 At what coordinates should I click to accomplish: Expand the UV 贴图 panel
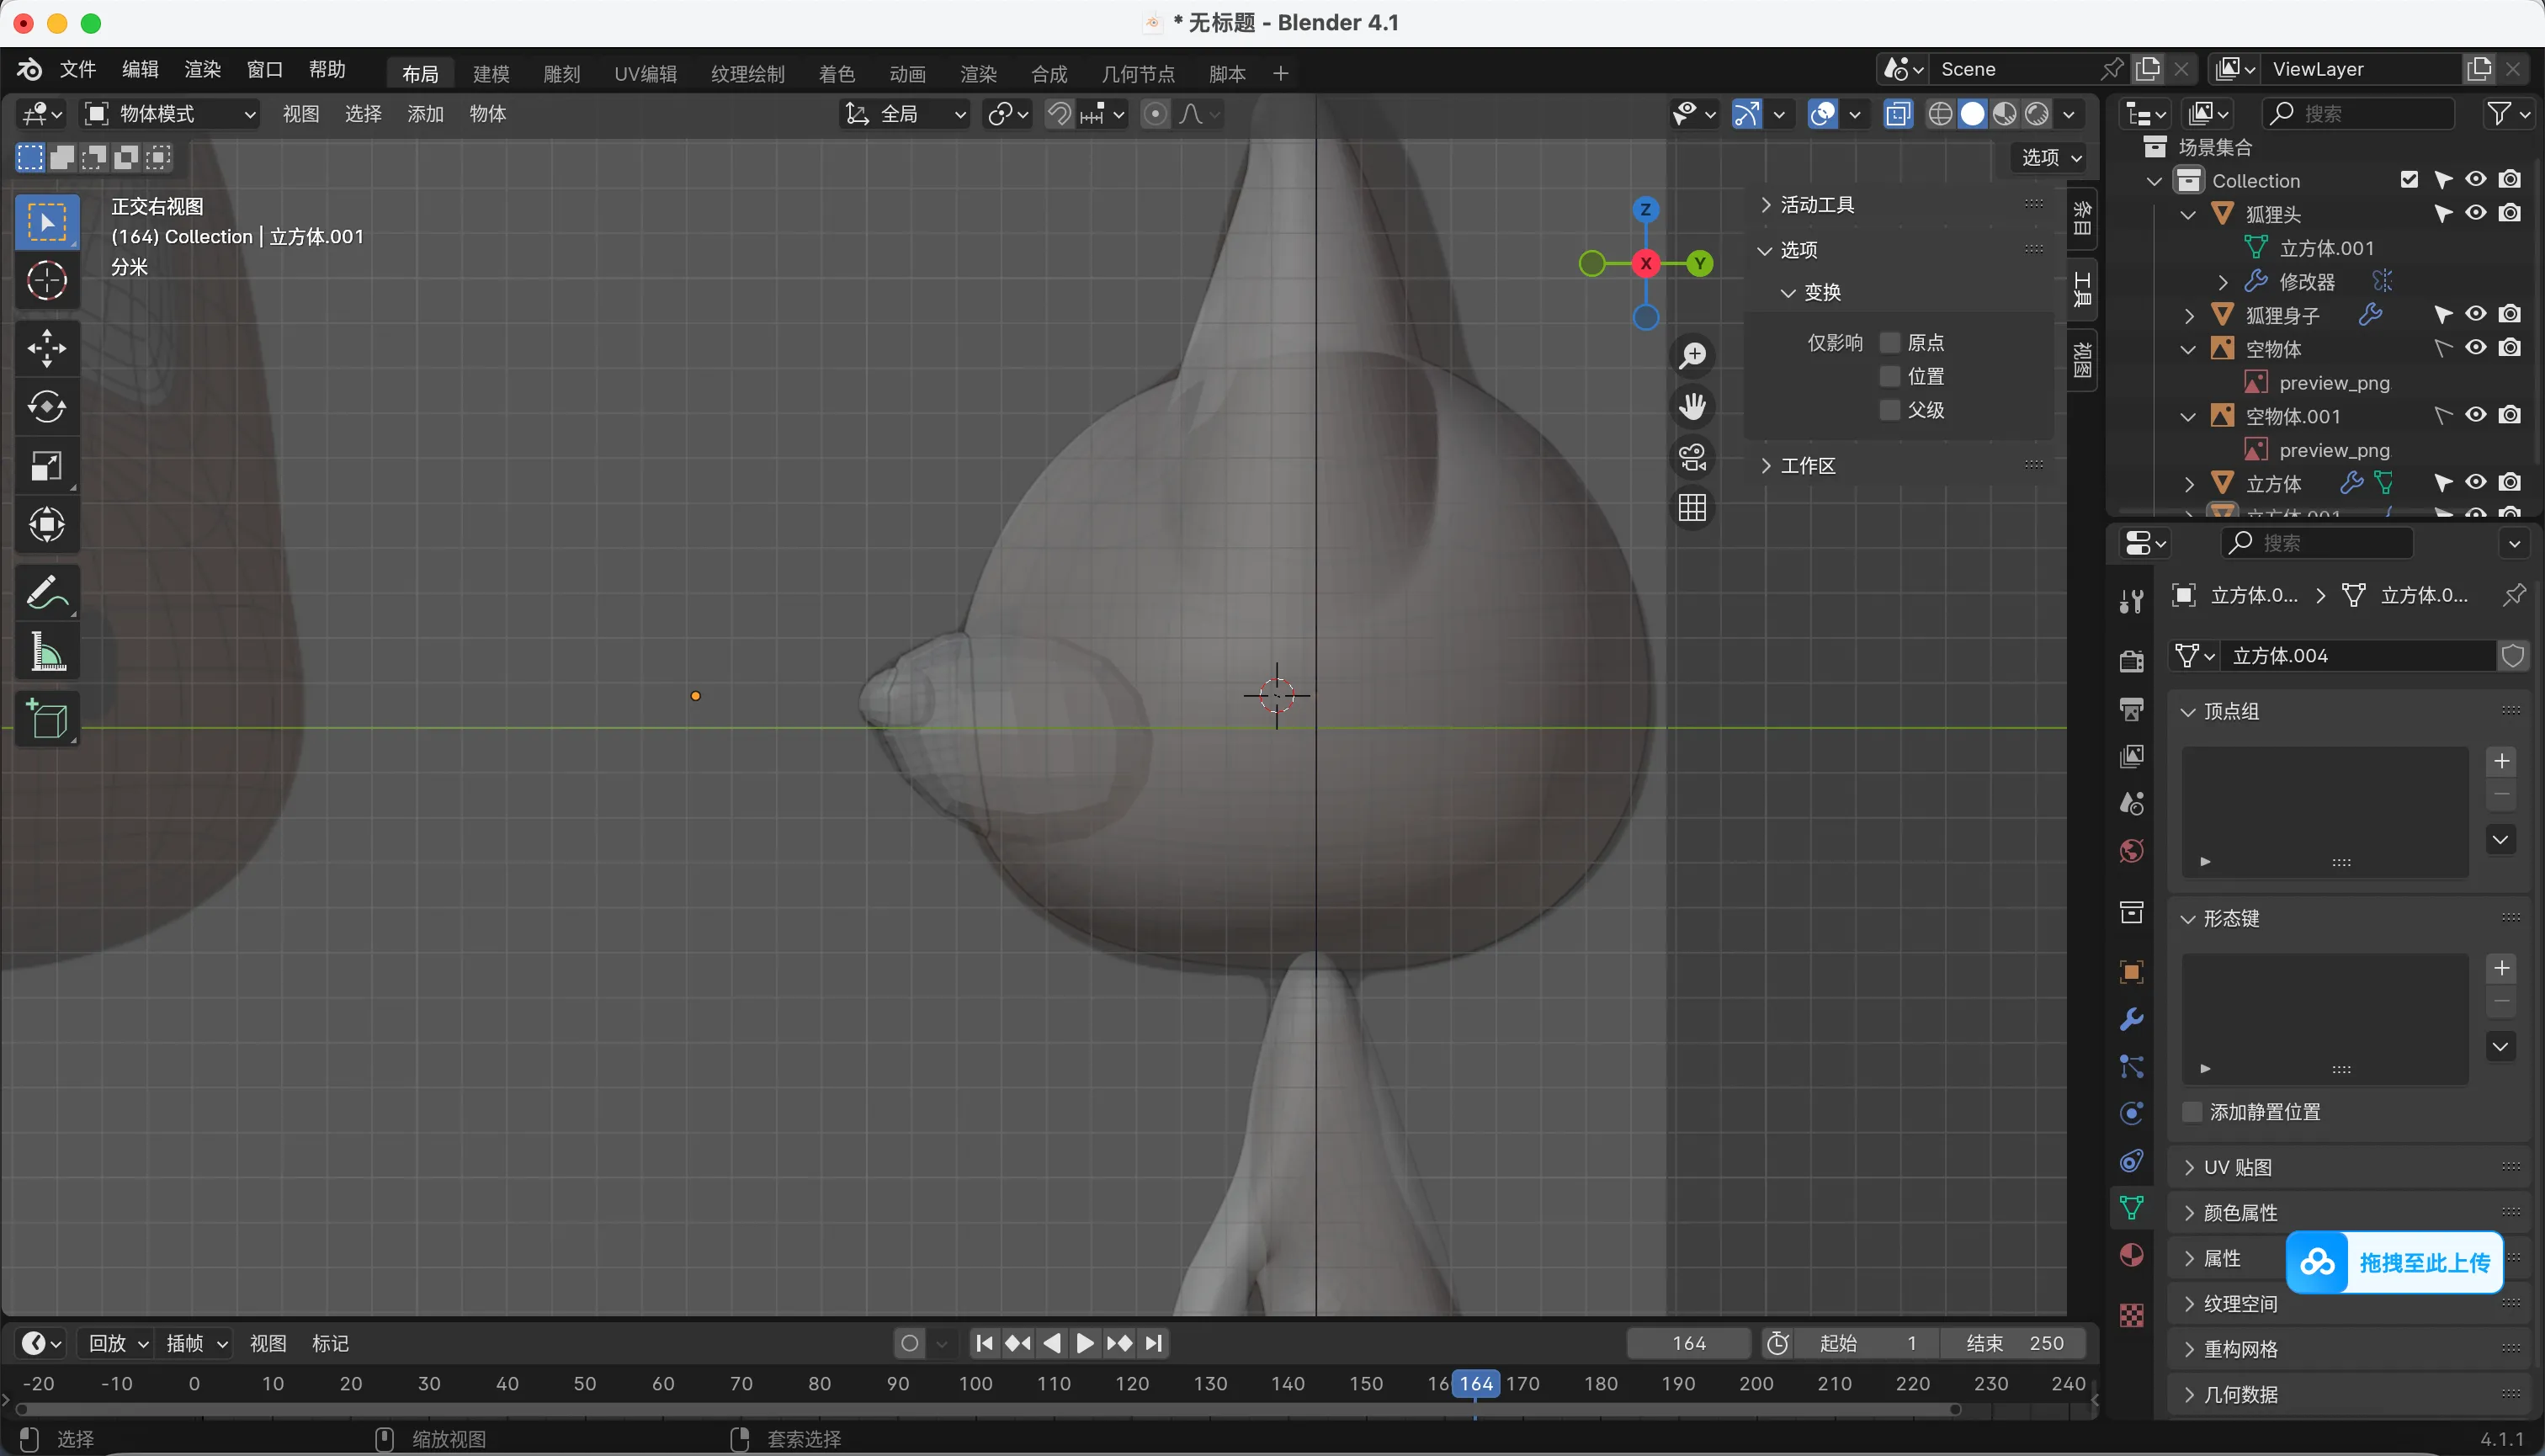(2237, 1167)
